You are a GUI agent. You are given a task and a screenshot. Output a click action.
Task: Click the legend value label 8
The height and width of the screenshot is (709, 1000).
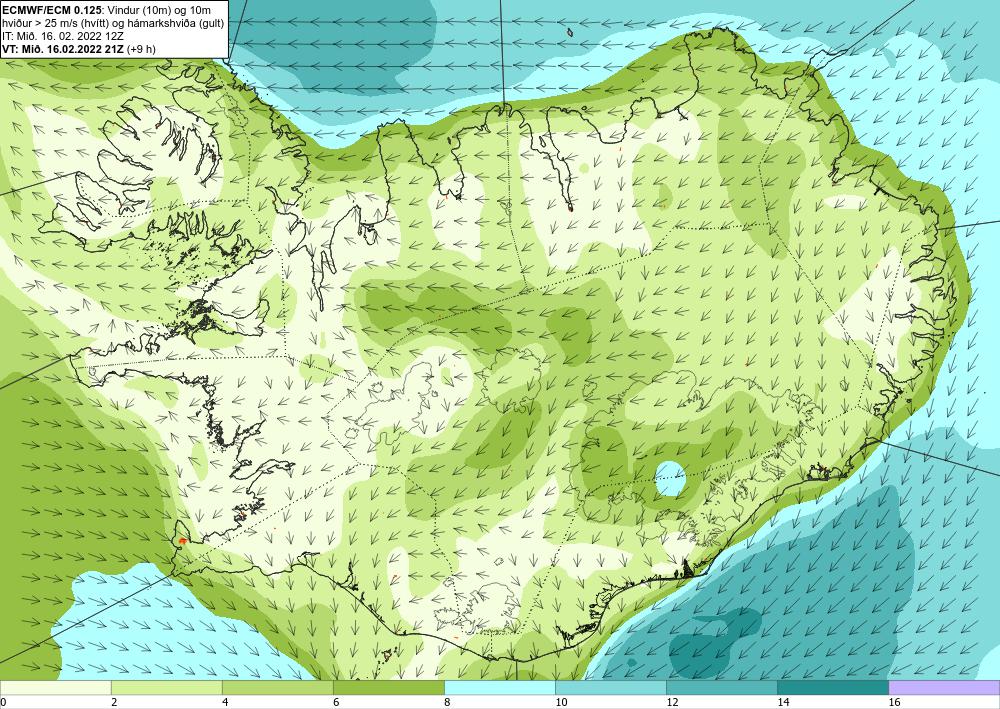point(446,702)
